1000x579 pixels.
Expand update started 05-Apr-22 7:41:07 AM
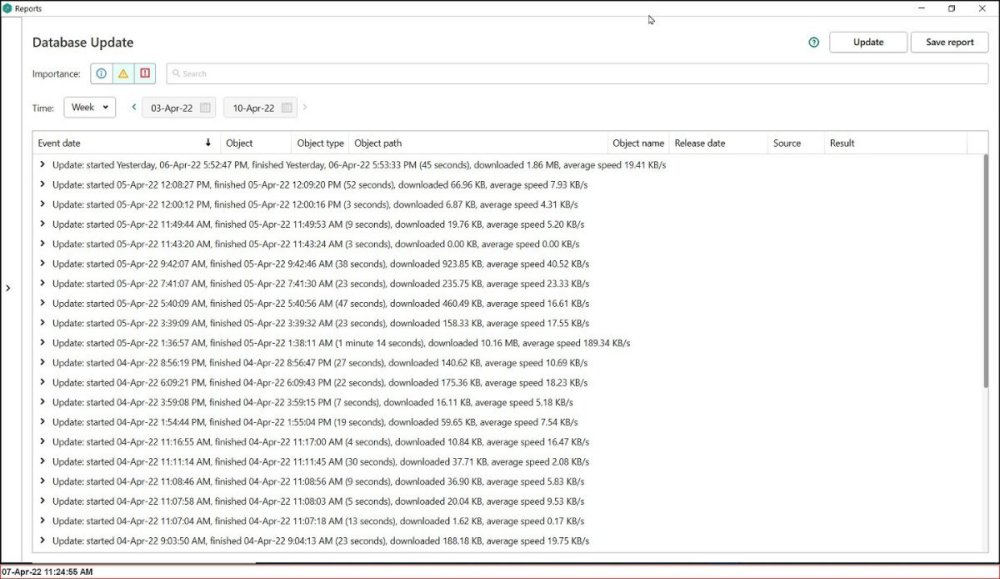pyautogui.click(x=42, y=283)
